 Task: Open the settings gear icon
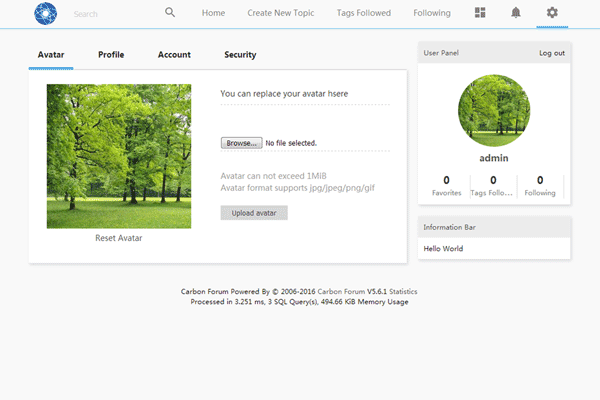[x=552, y=13]
